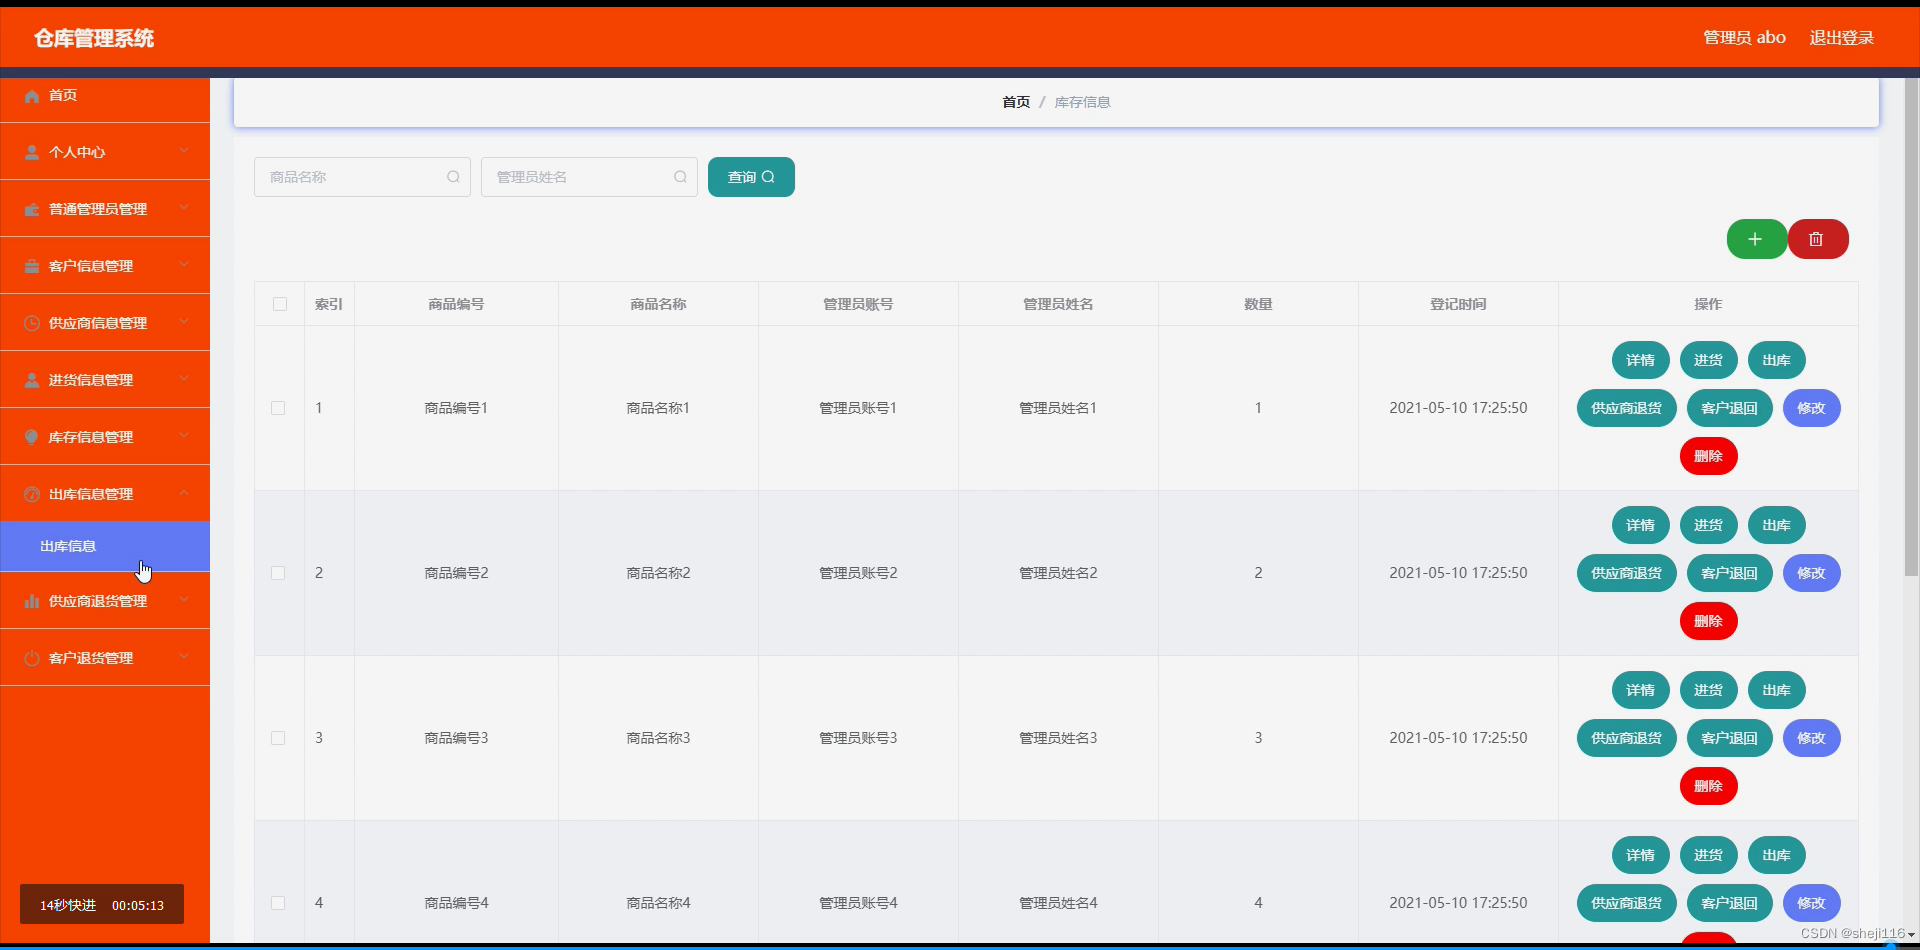Click 退出登录 to log out
The width and height of the screenshot is (1920, 950).
click(x=1842, y=37)
